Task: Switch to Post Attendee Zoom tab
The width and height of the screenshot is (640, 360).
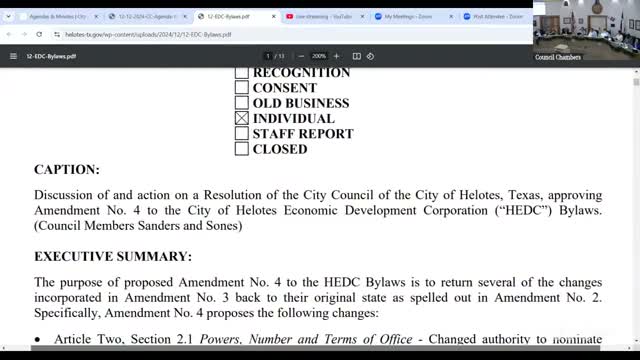Action: pyautogui.click(x=498, y=16)
